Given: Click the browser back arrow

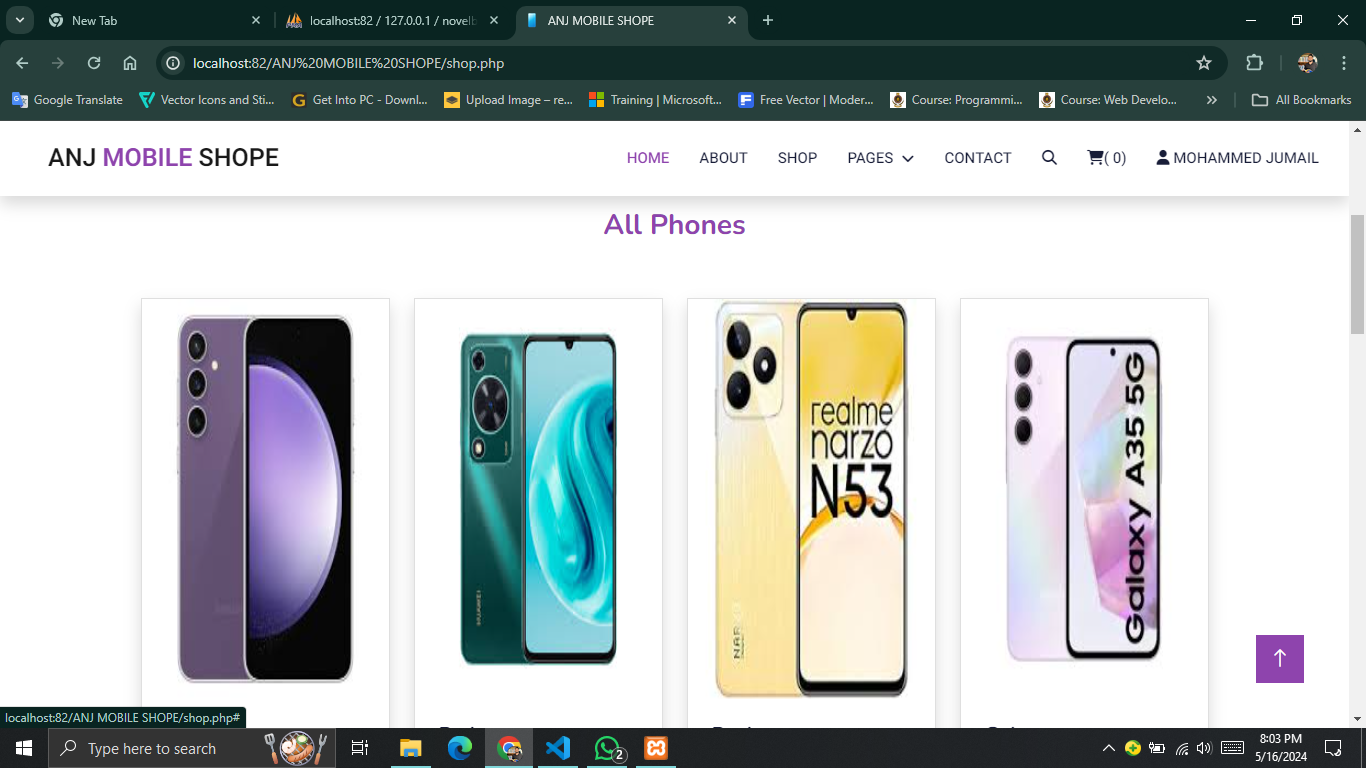Looking at the screenshot, I should coord(22,63).
